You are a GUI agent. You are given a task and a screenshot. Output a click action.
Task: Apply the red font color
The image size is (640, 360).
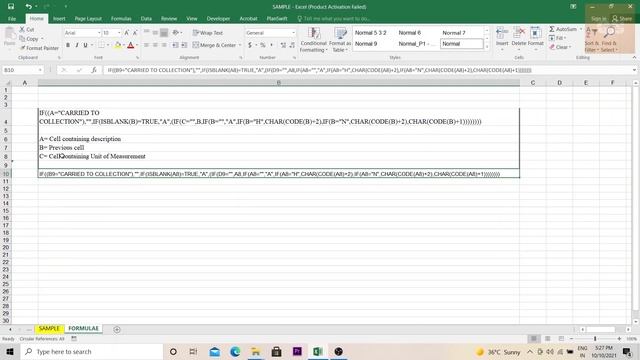(x=131, y=45)
